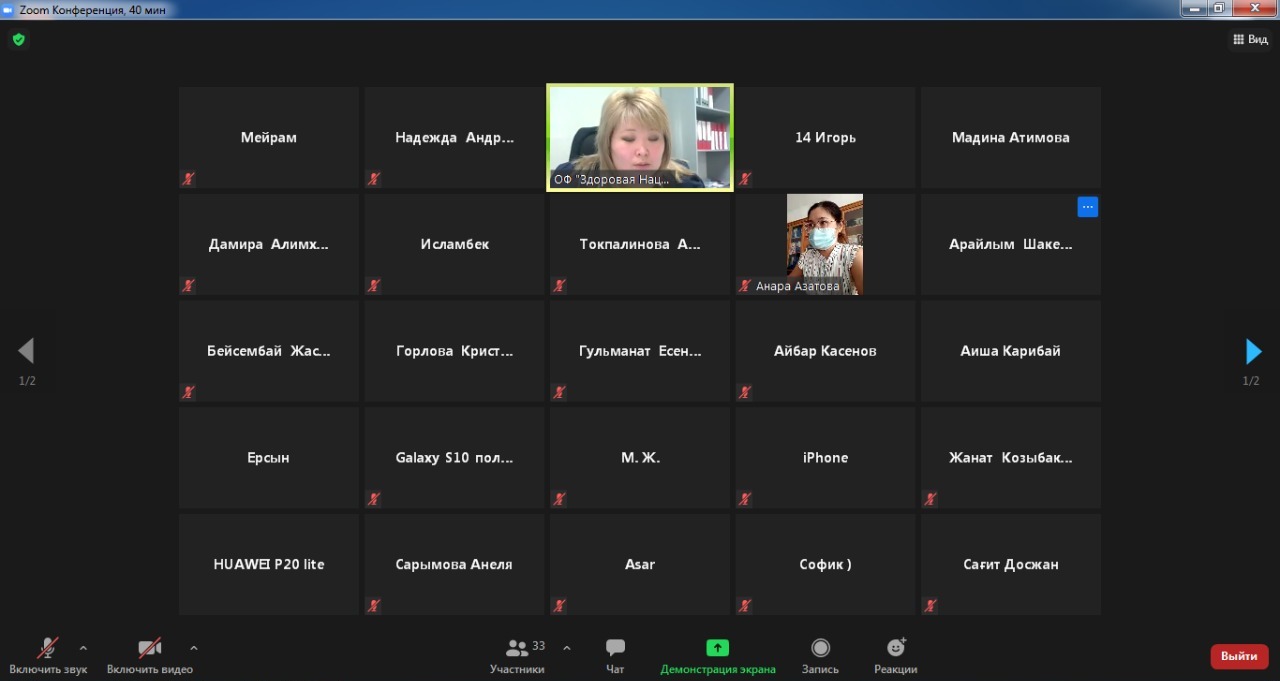Click muted mic icon on Мейрам tile
The width and height of the screenshot is (1280, 681).
click(188, 179)
